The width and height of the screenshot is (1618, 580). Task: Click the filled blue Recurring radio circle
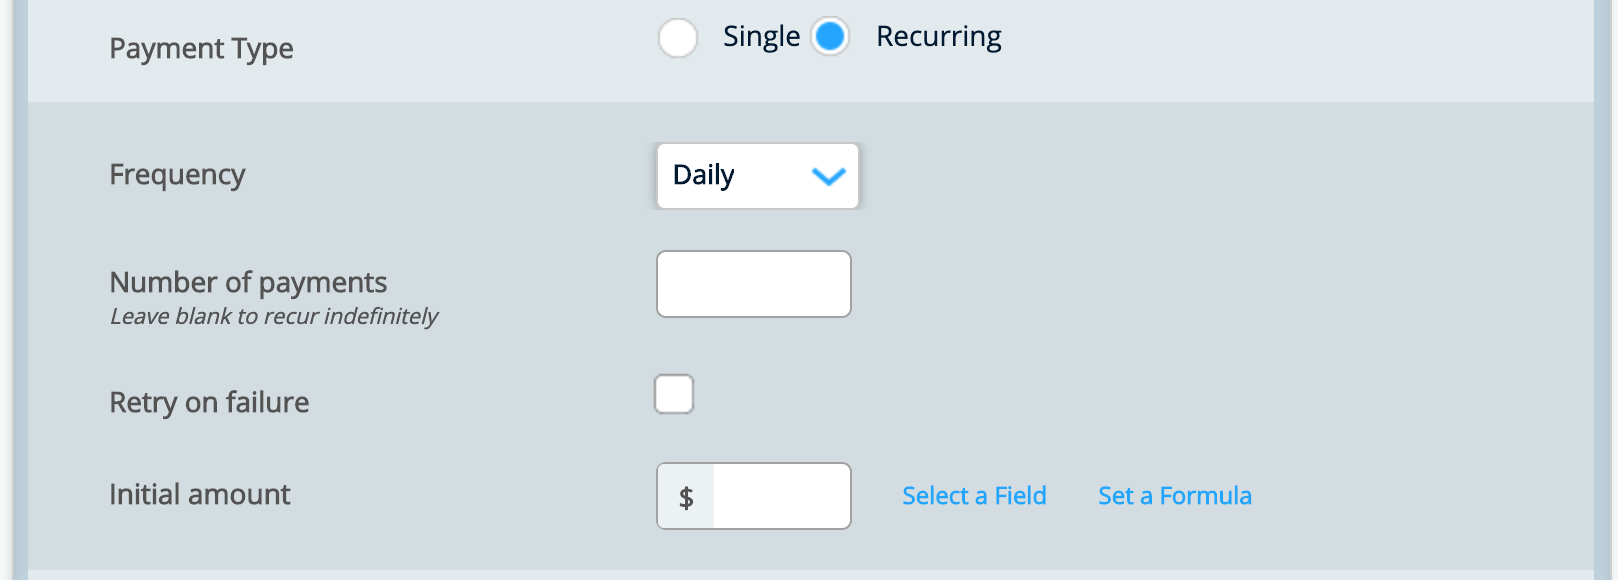(x=830, y=37)
